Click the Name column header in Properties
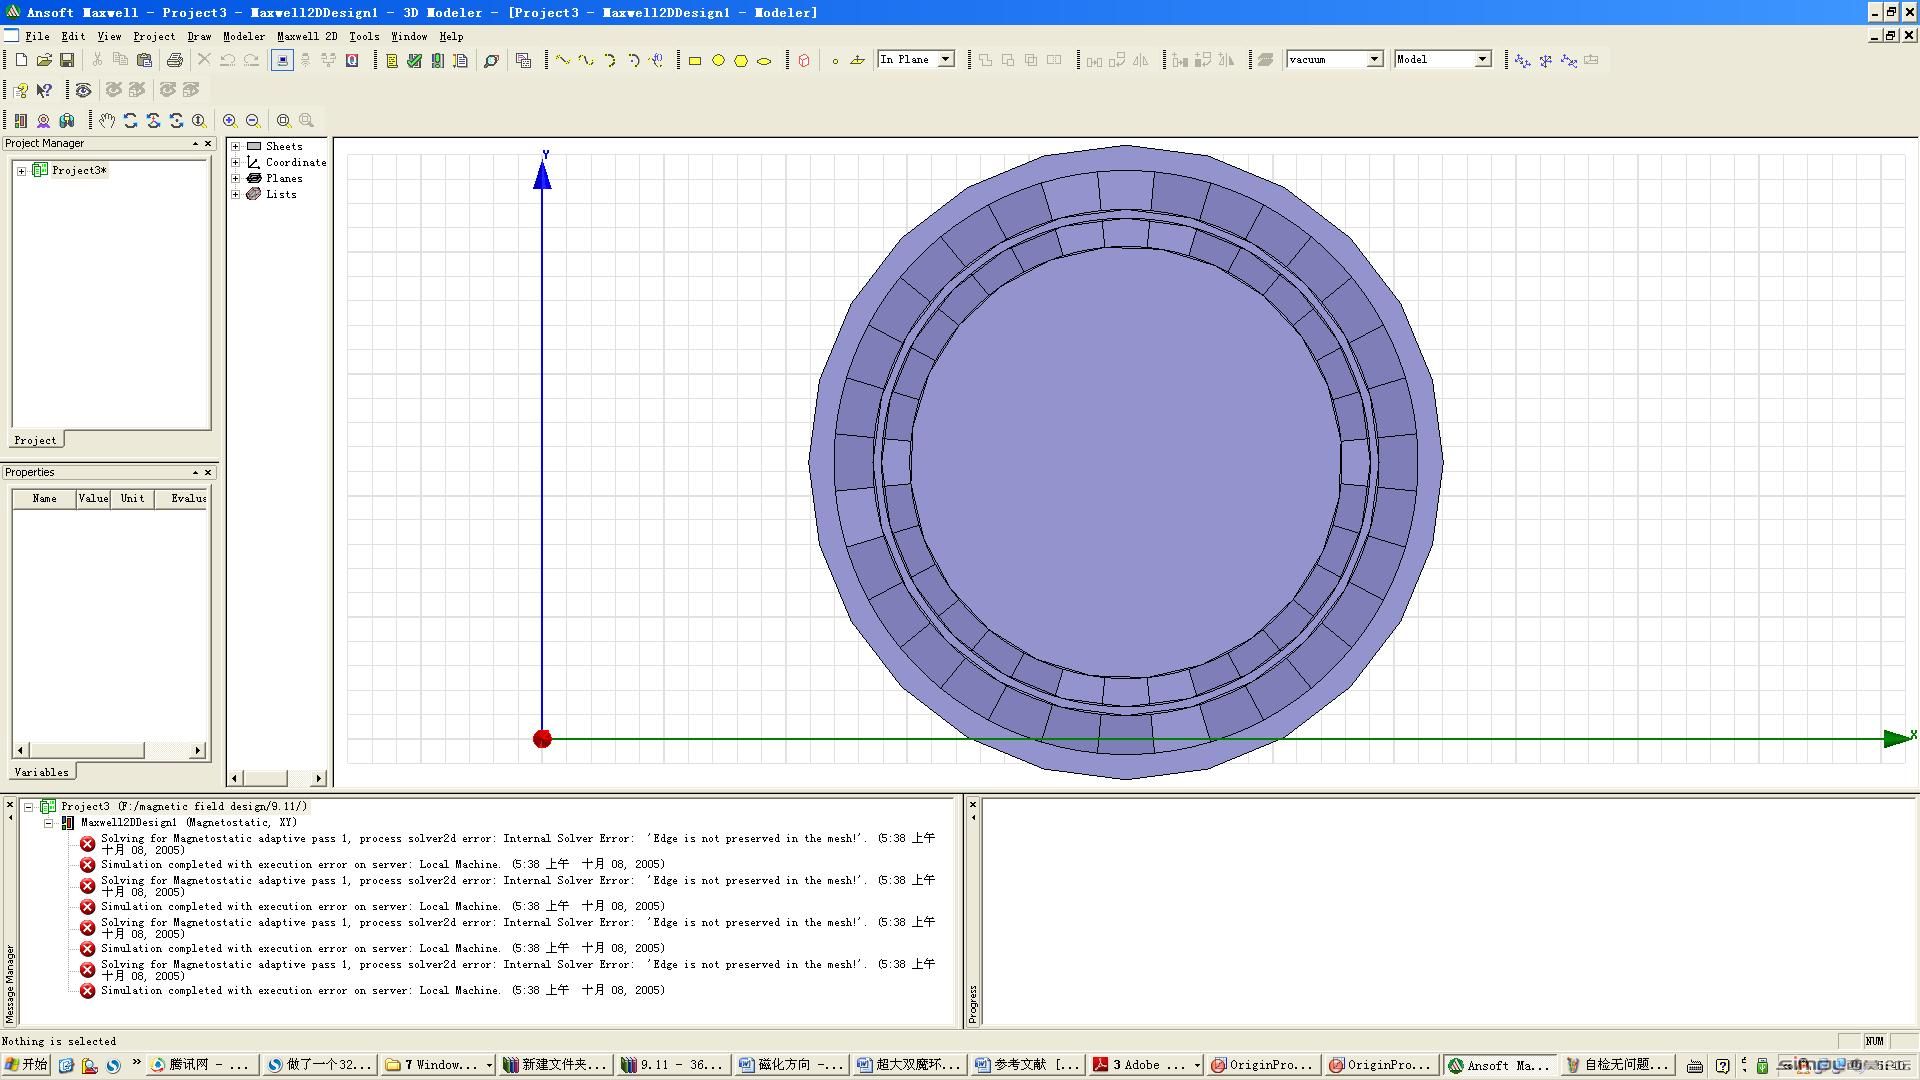The width and height of the screenshot is (1920, 1080). coord(44,498)
